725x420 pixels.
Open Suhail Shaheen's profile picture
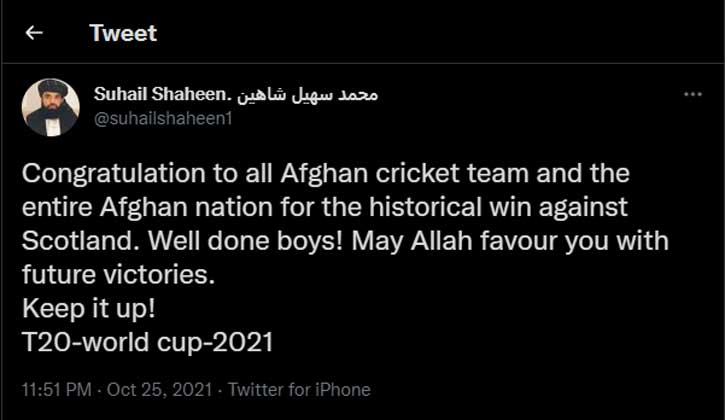pos(50,107)
